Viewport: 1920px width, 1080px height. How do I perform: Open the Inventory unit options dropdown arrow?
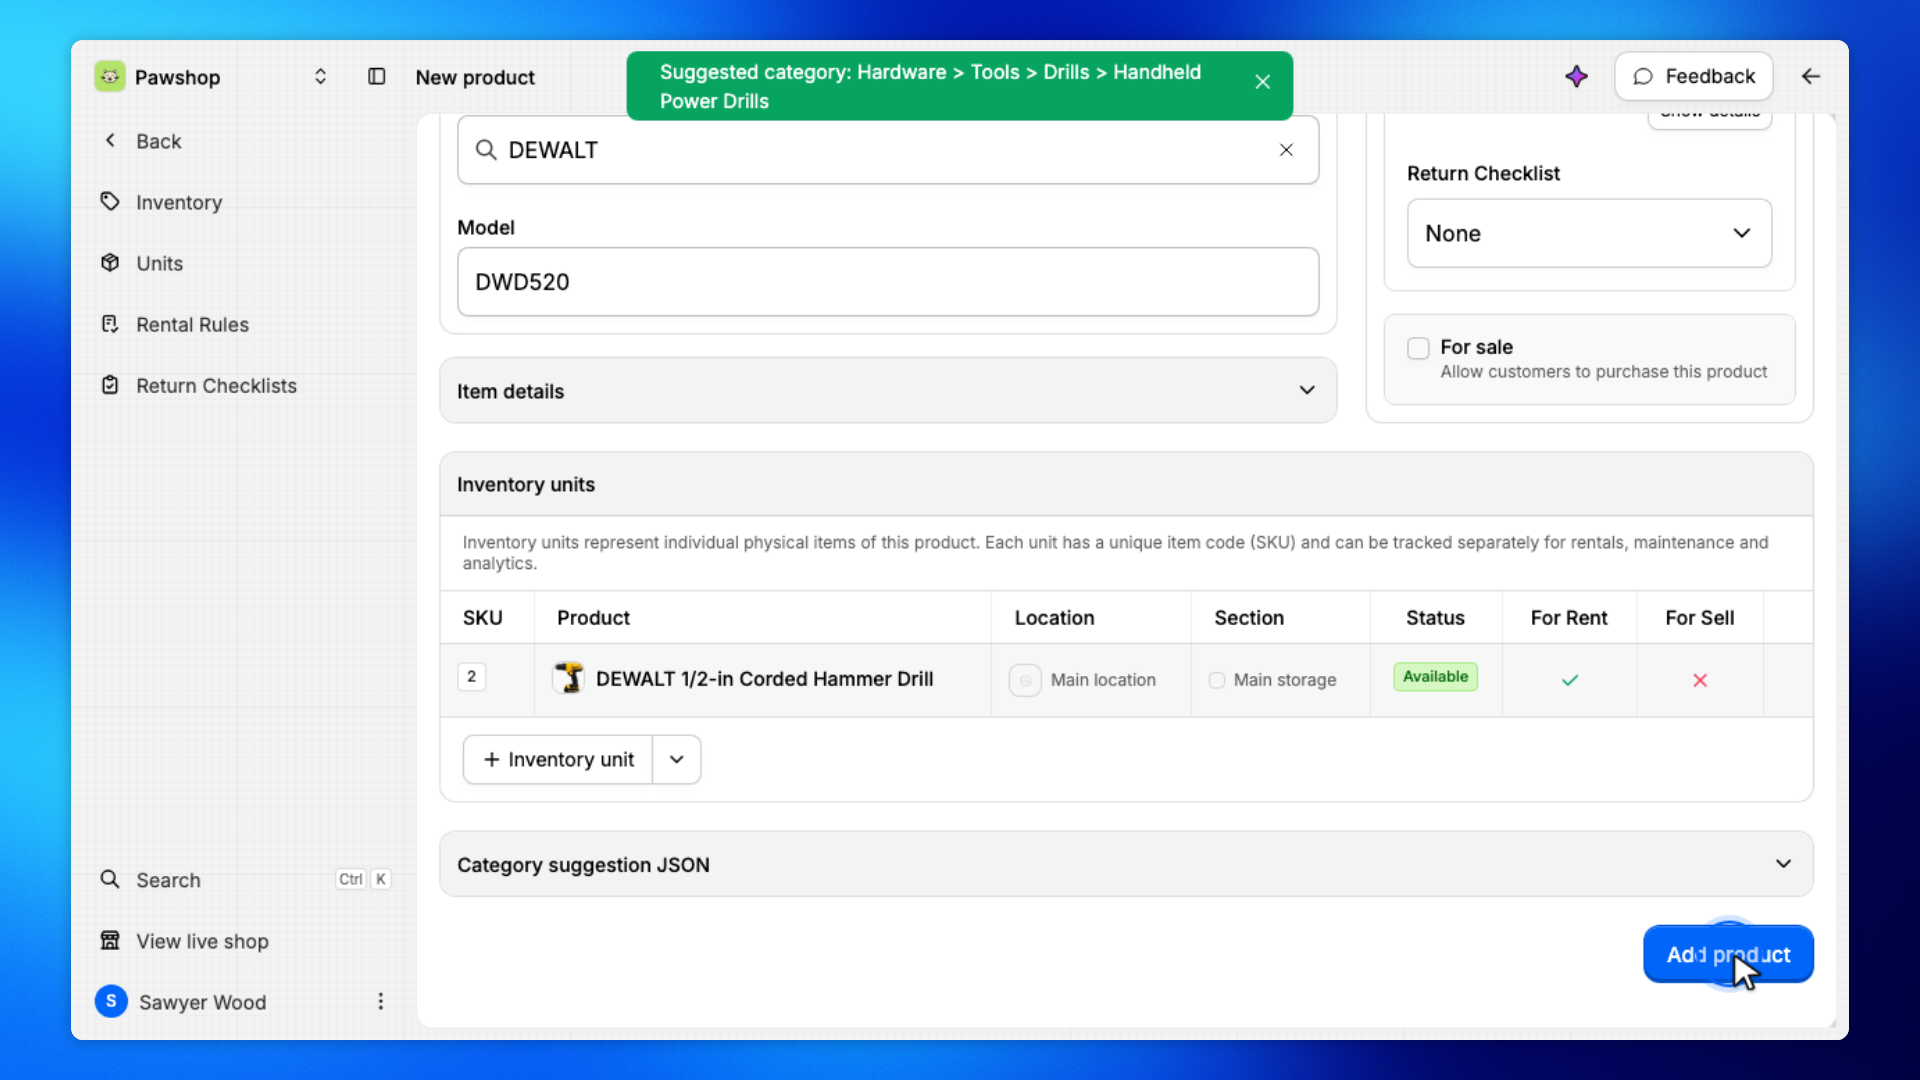(x=677, y=760)
